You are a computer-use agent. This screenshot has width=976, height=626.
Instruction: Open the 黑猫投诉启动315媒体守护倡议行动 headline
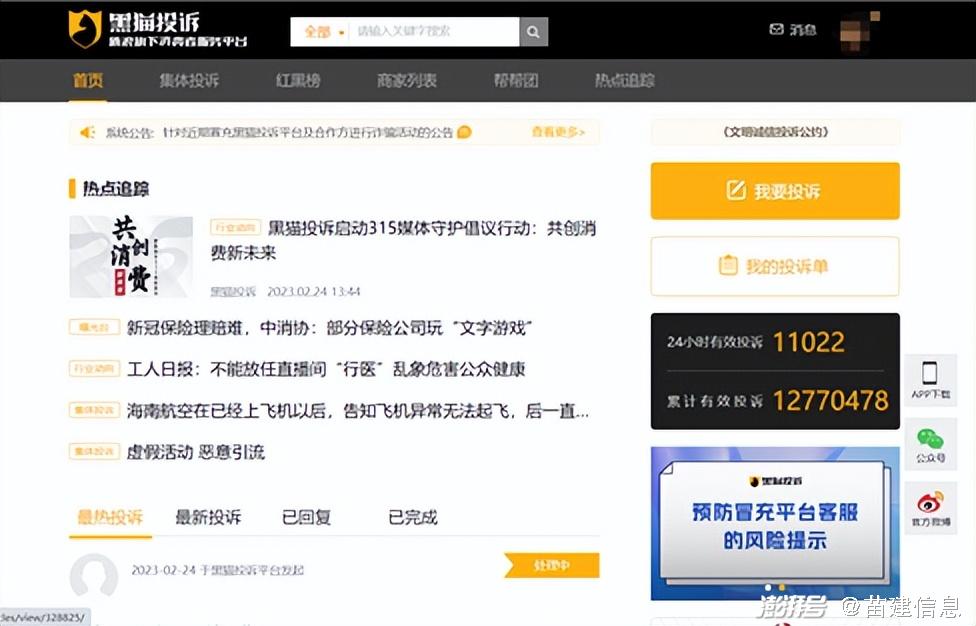point(403,240)
